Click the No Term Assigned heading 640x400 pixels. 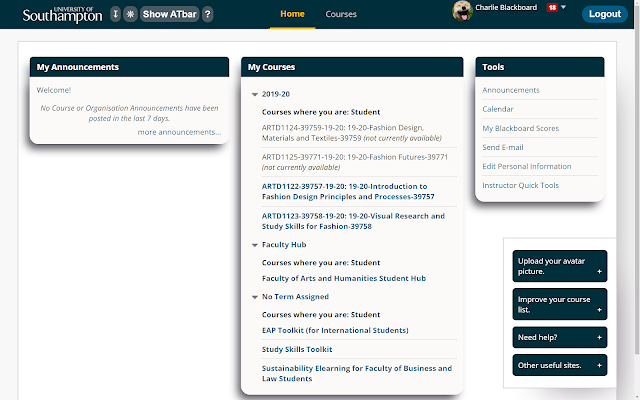[x=295, y=296]
